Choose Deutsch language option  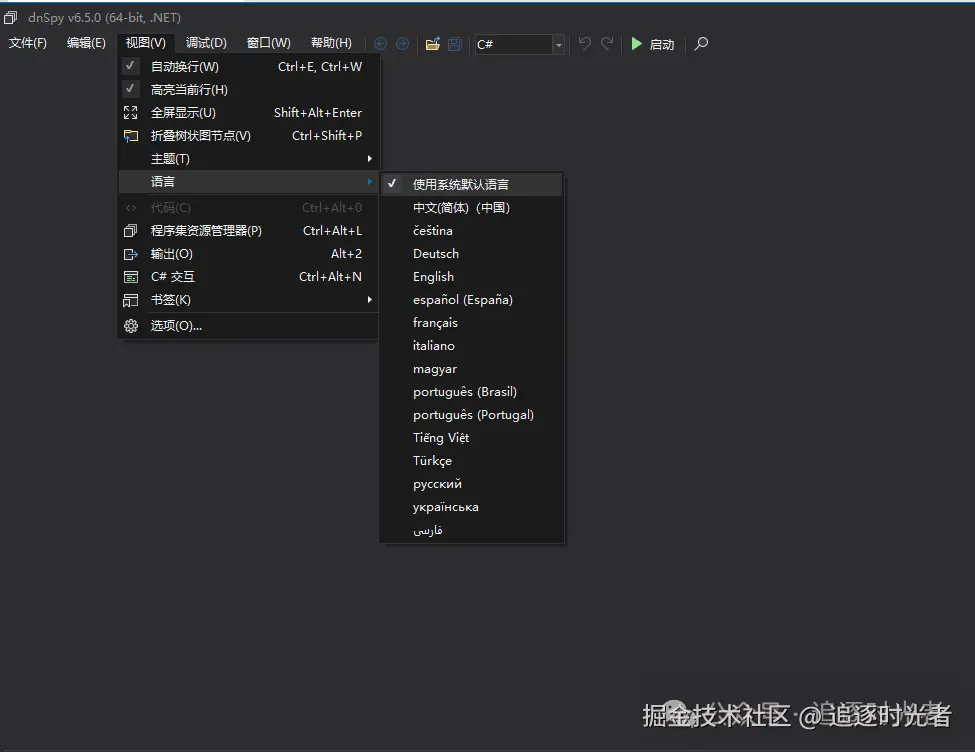point(435,253)
